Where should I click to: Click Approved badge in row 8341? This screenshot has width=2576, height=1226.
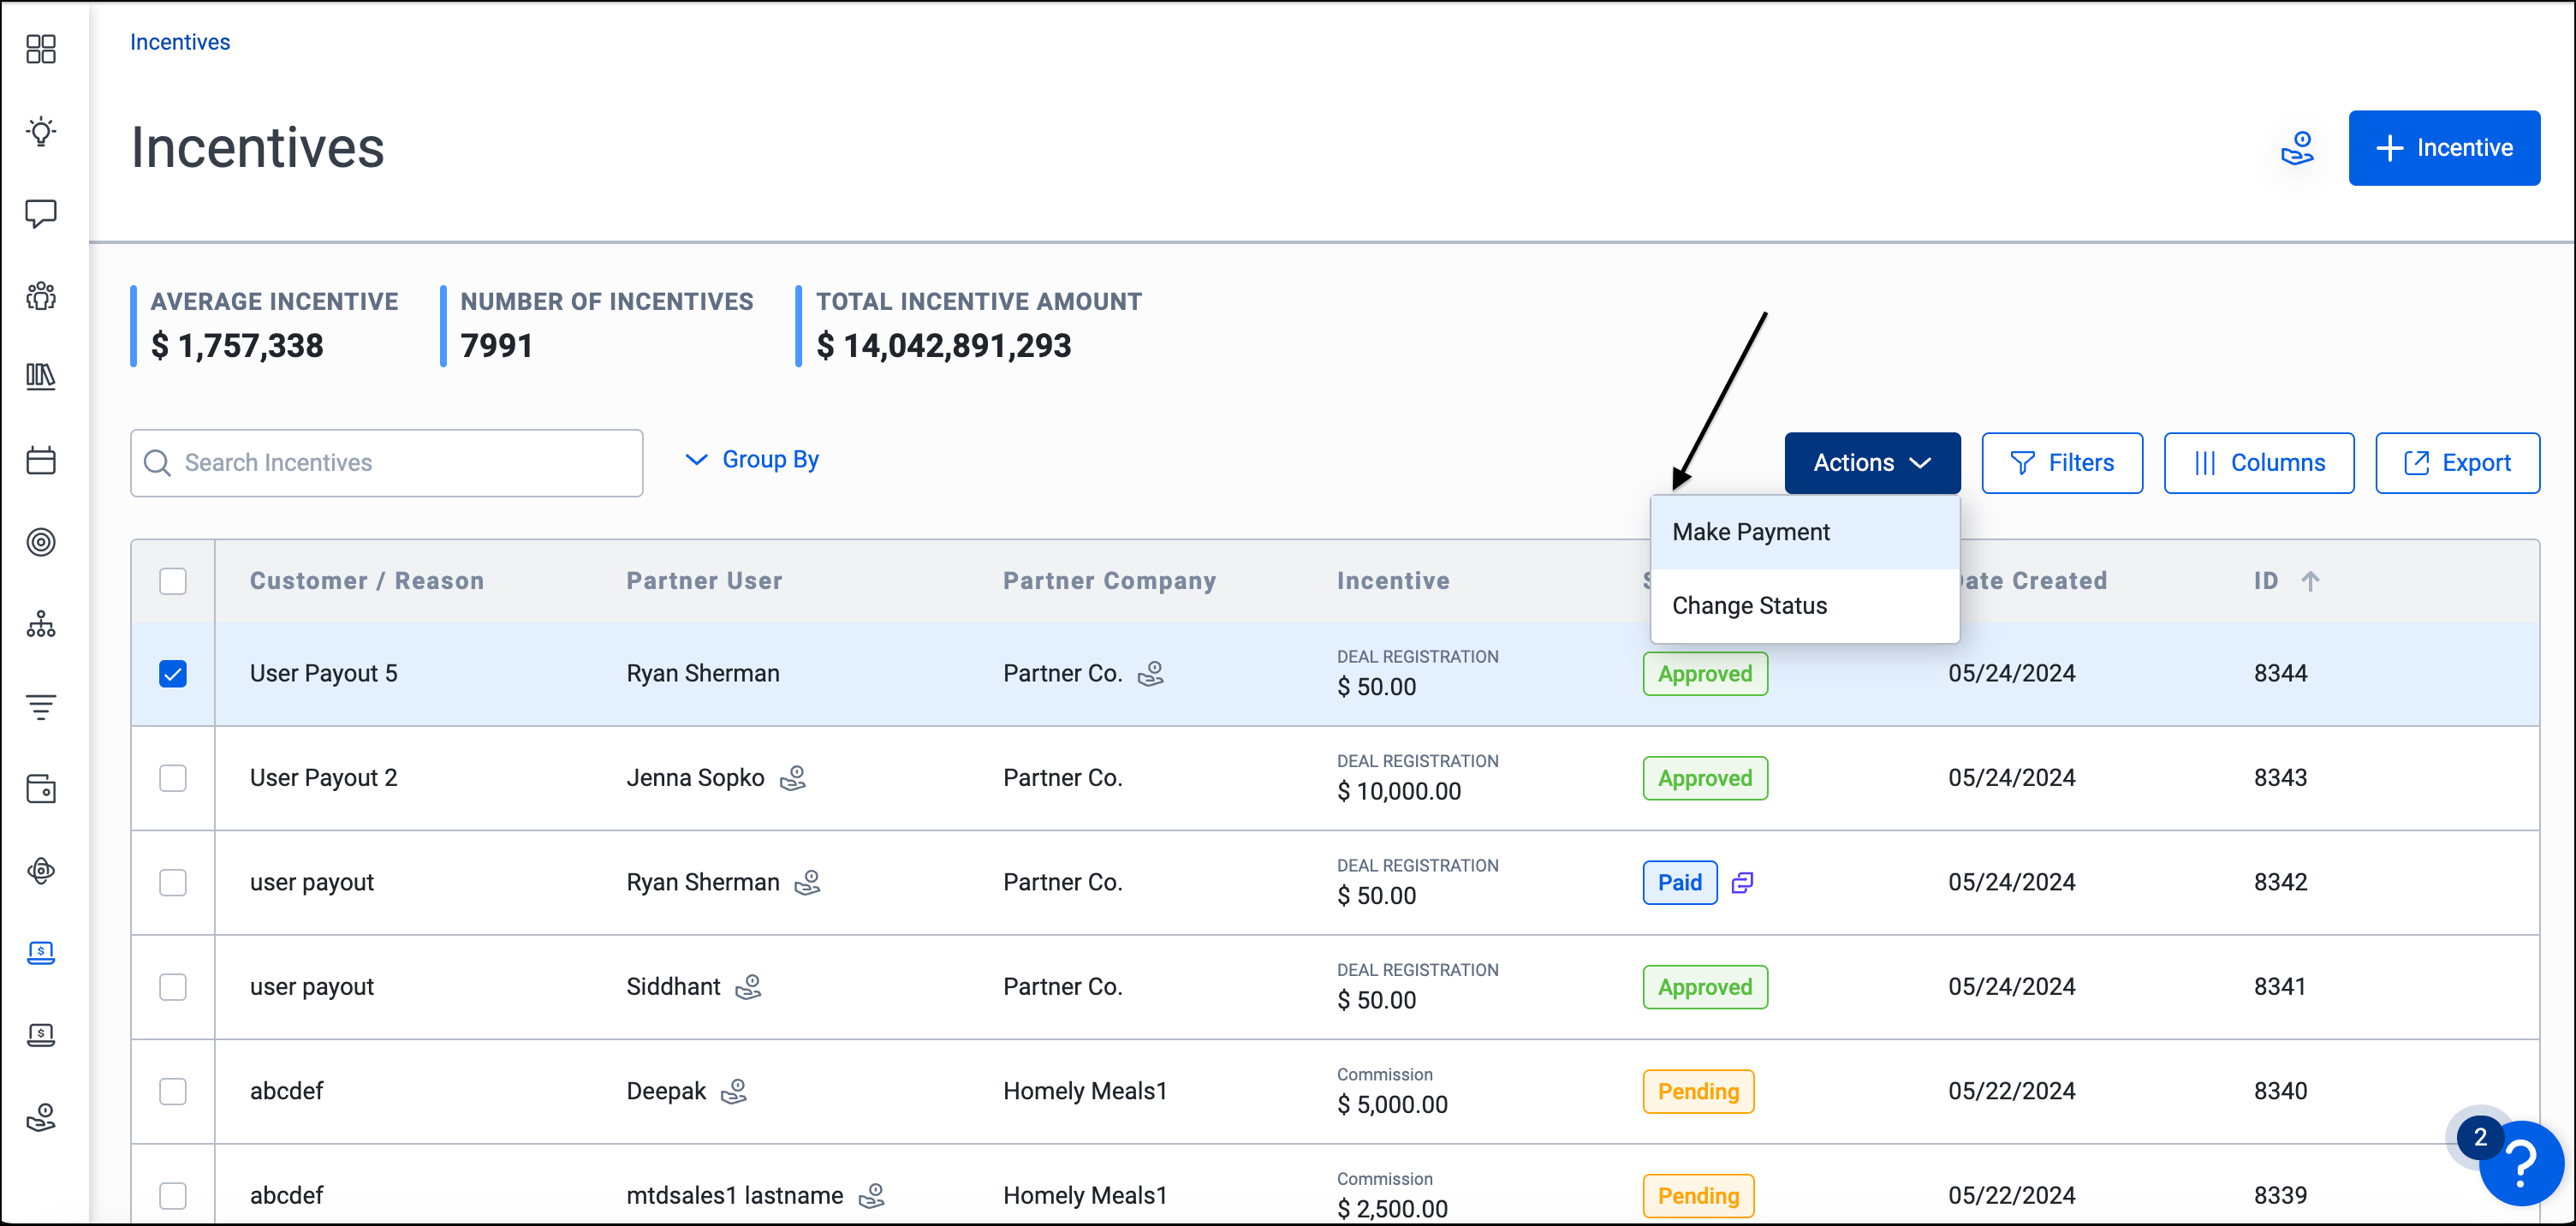1704,987
